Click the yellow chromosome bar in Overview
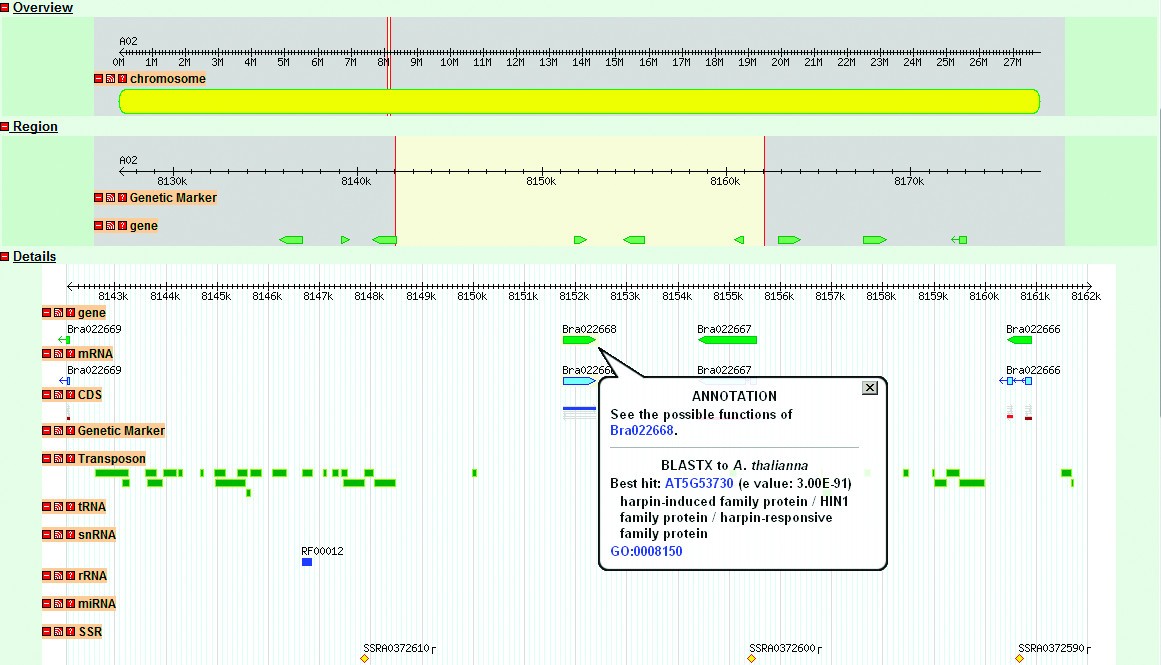The height and width of the screenshot is (665, 1161). coord(579,101)
